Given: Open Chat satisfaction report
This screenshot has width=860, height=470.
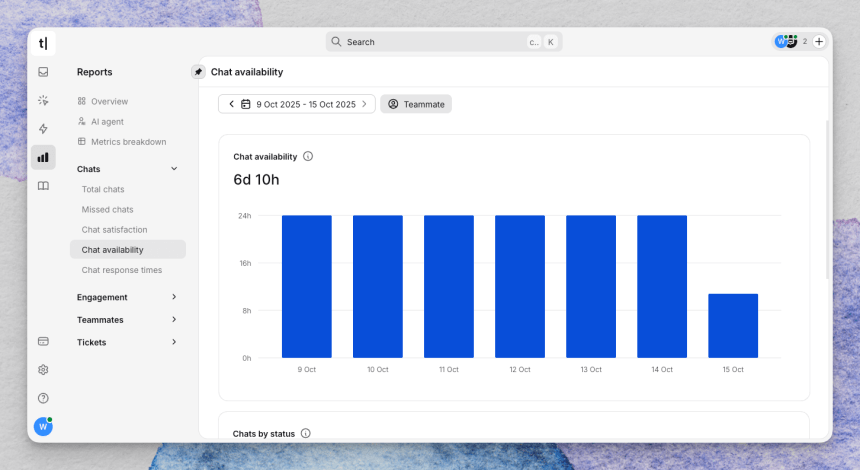Looking at the screenshot, I should 115,230.
